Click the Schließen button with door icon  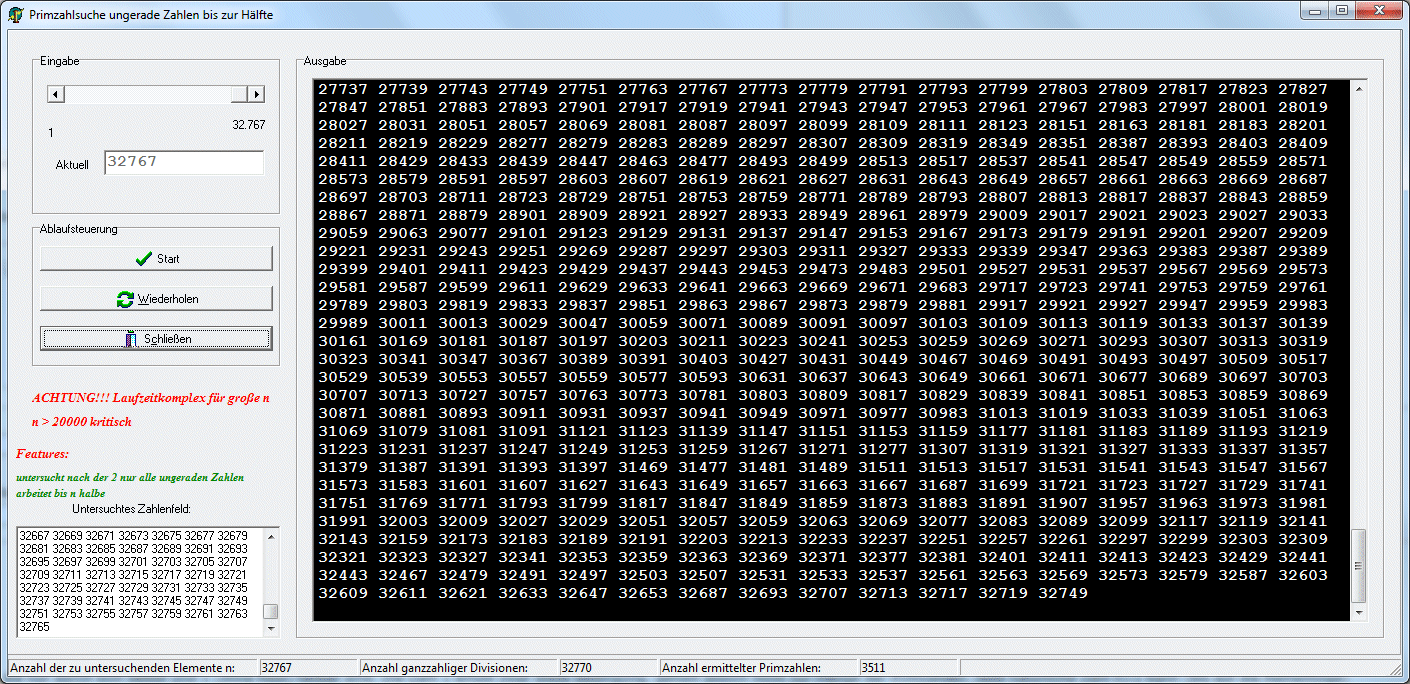(x=156, y=339)
